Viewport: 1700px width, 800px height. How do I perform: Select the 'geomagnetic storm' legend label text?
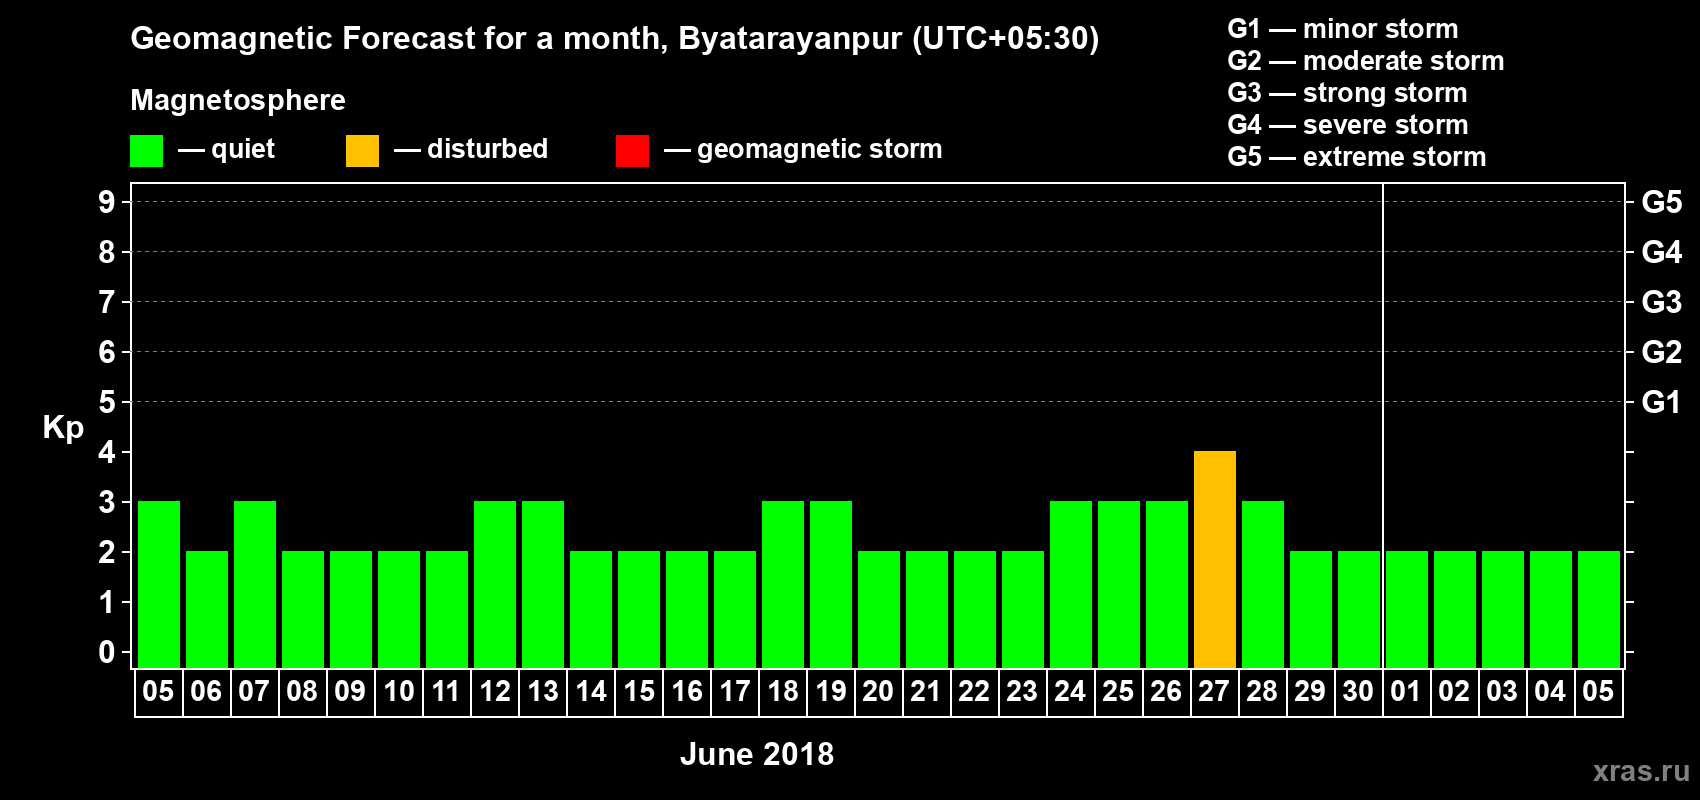(820, 150)
